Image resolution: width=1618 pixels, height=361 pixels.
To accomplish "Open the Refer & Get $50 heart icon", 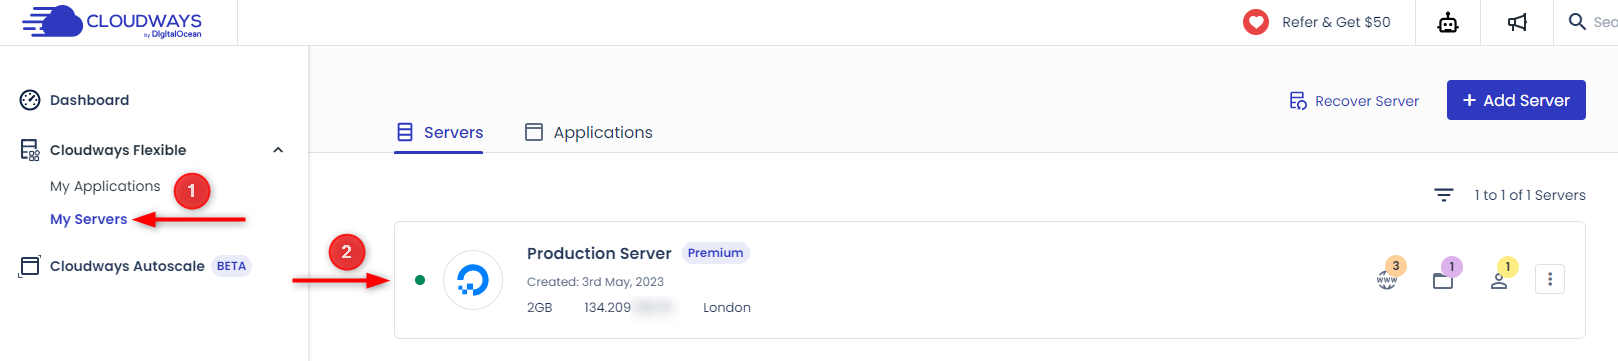I will click(x=1256, y=22).
